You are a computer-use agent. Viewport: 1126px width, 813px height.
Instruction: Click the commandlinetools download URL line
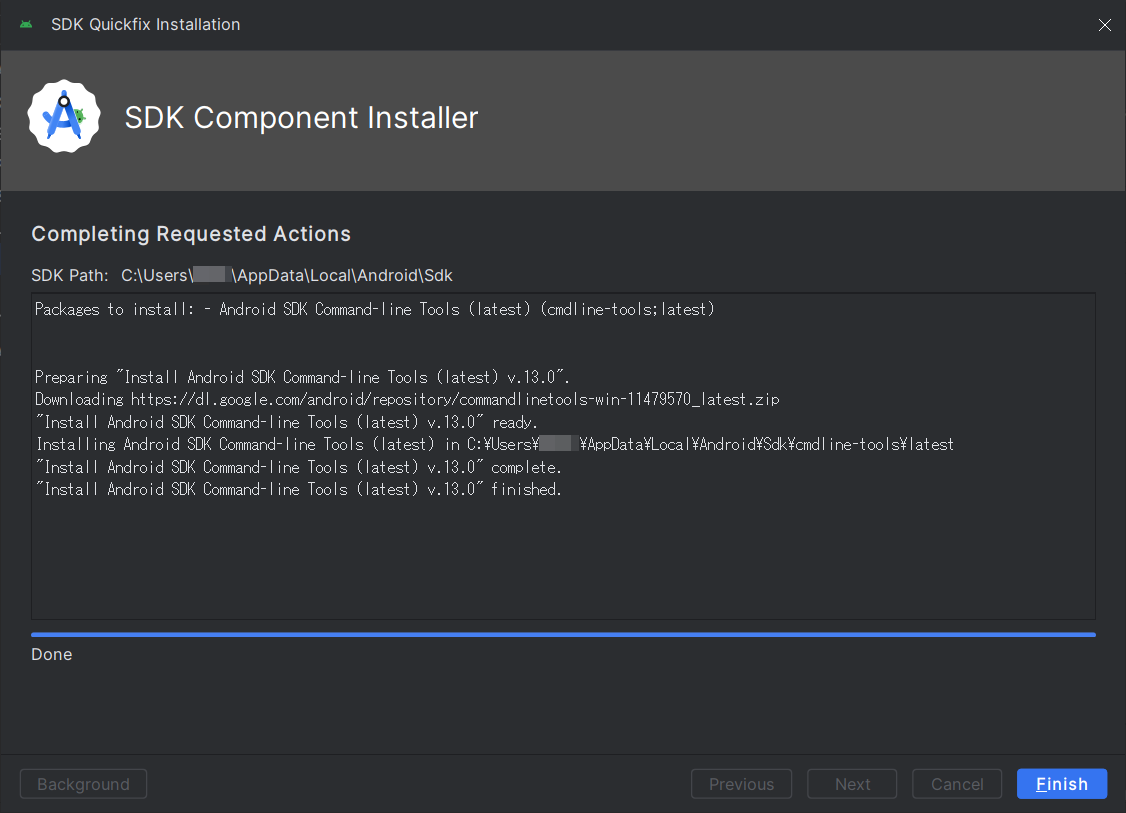[407, 399]
